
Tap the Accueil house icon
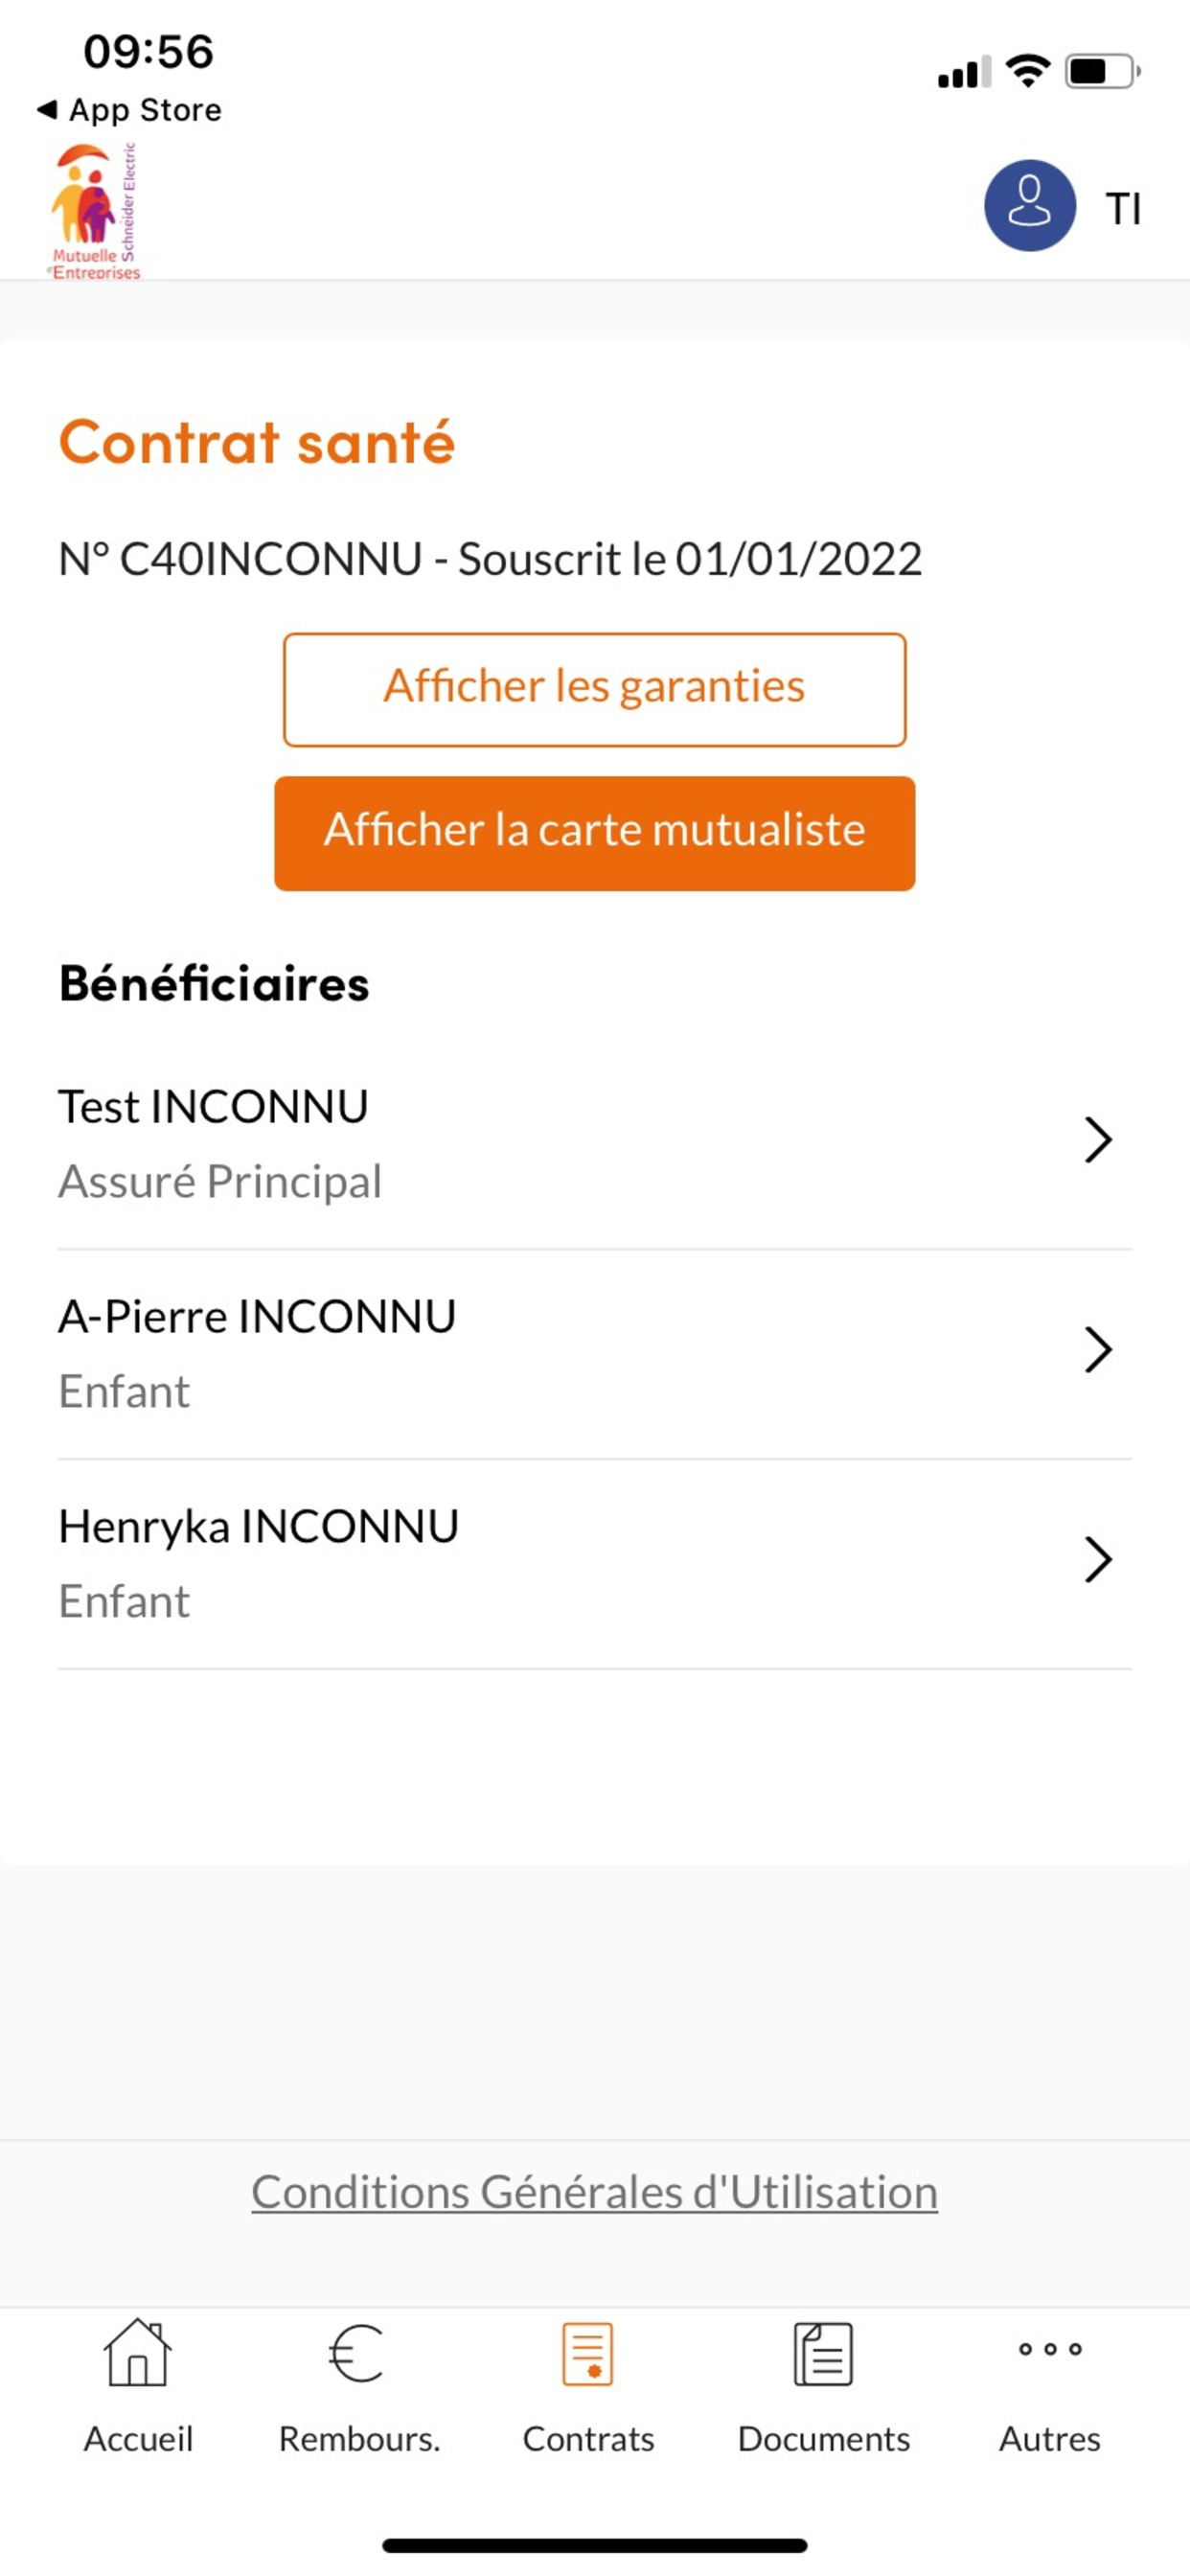tap(138, 2353)
